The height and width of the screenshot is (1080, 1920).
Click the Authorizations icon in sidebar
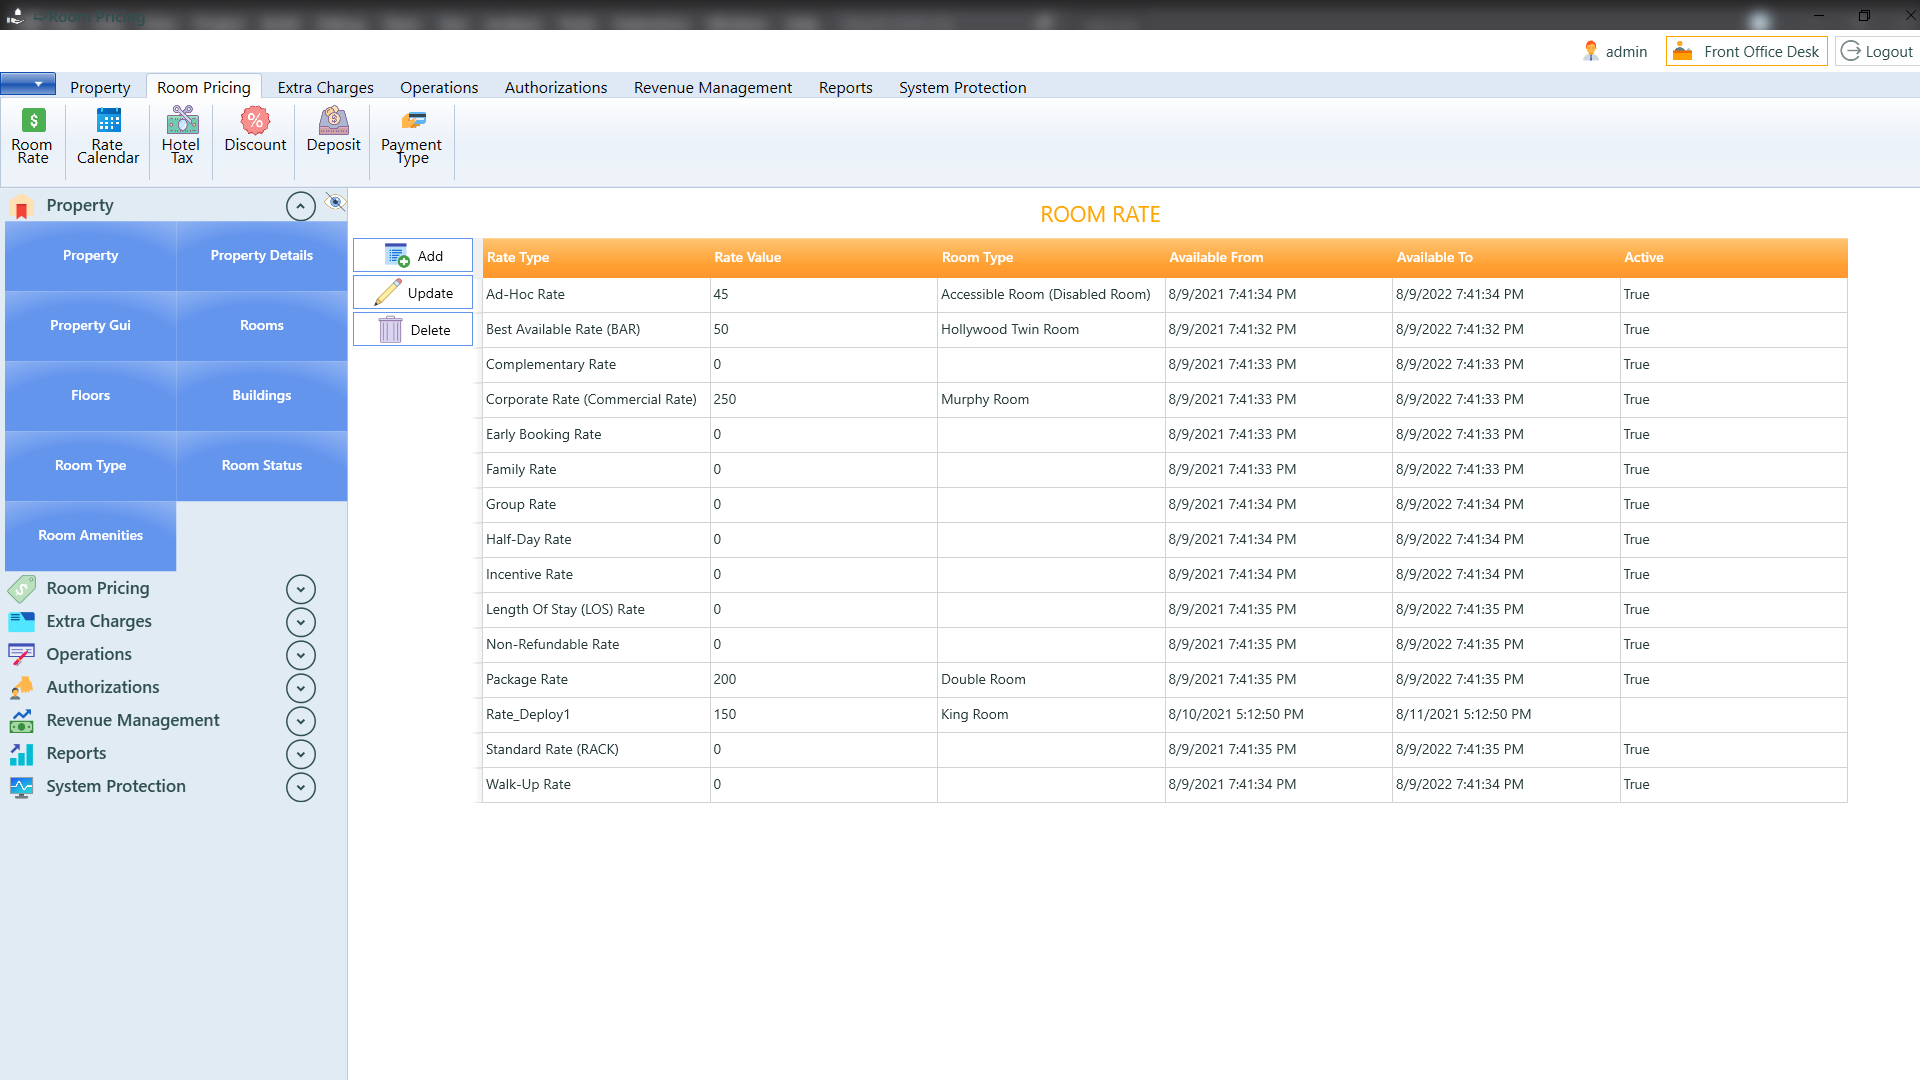tap(21, 687)
